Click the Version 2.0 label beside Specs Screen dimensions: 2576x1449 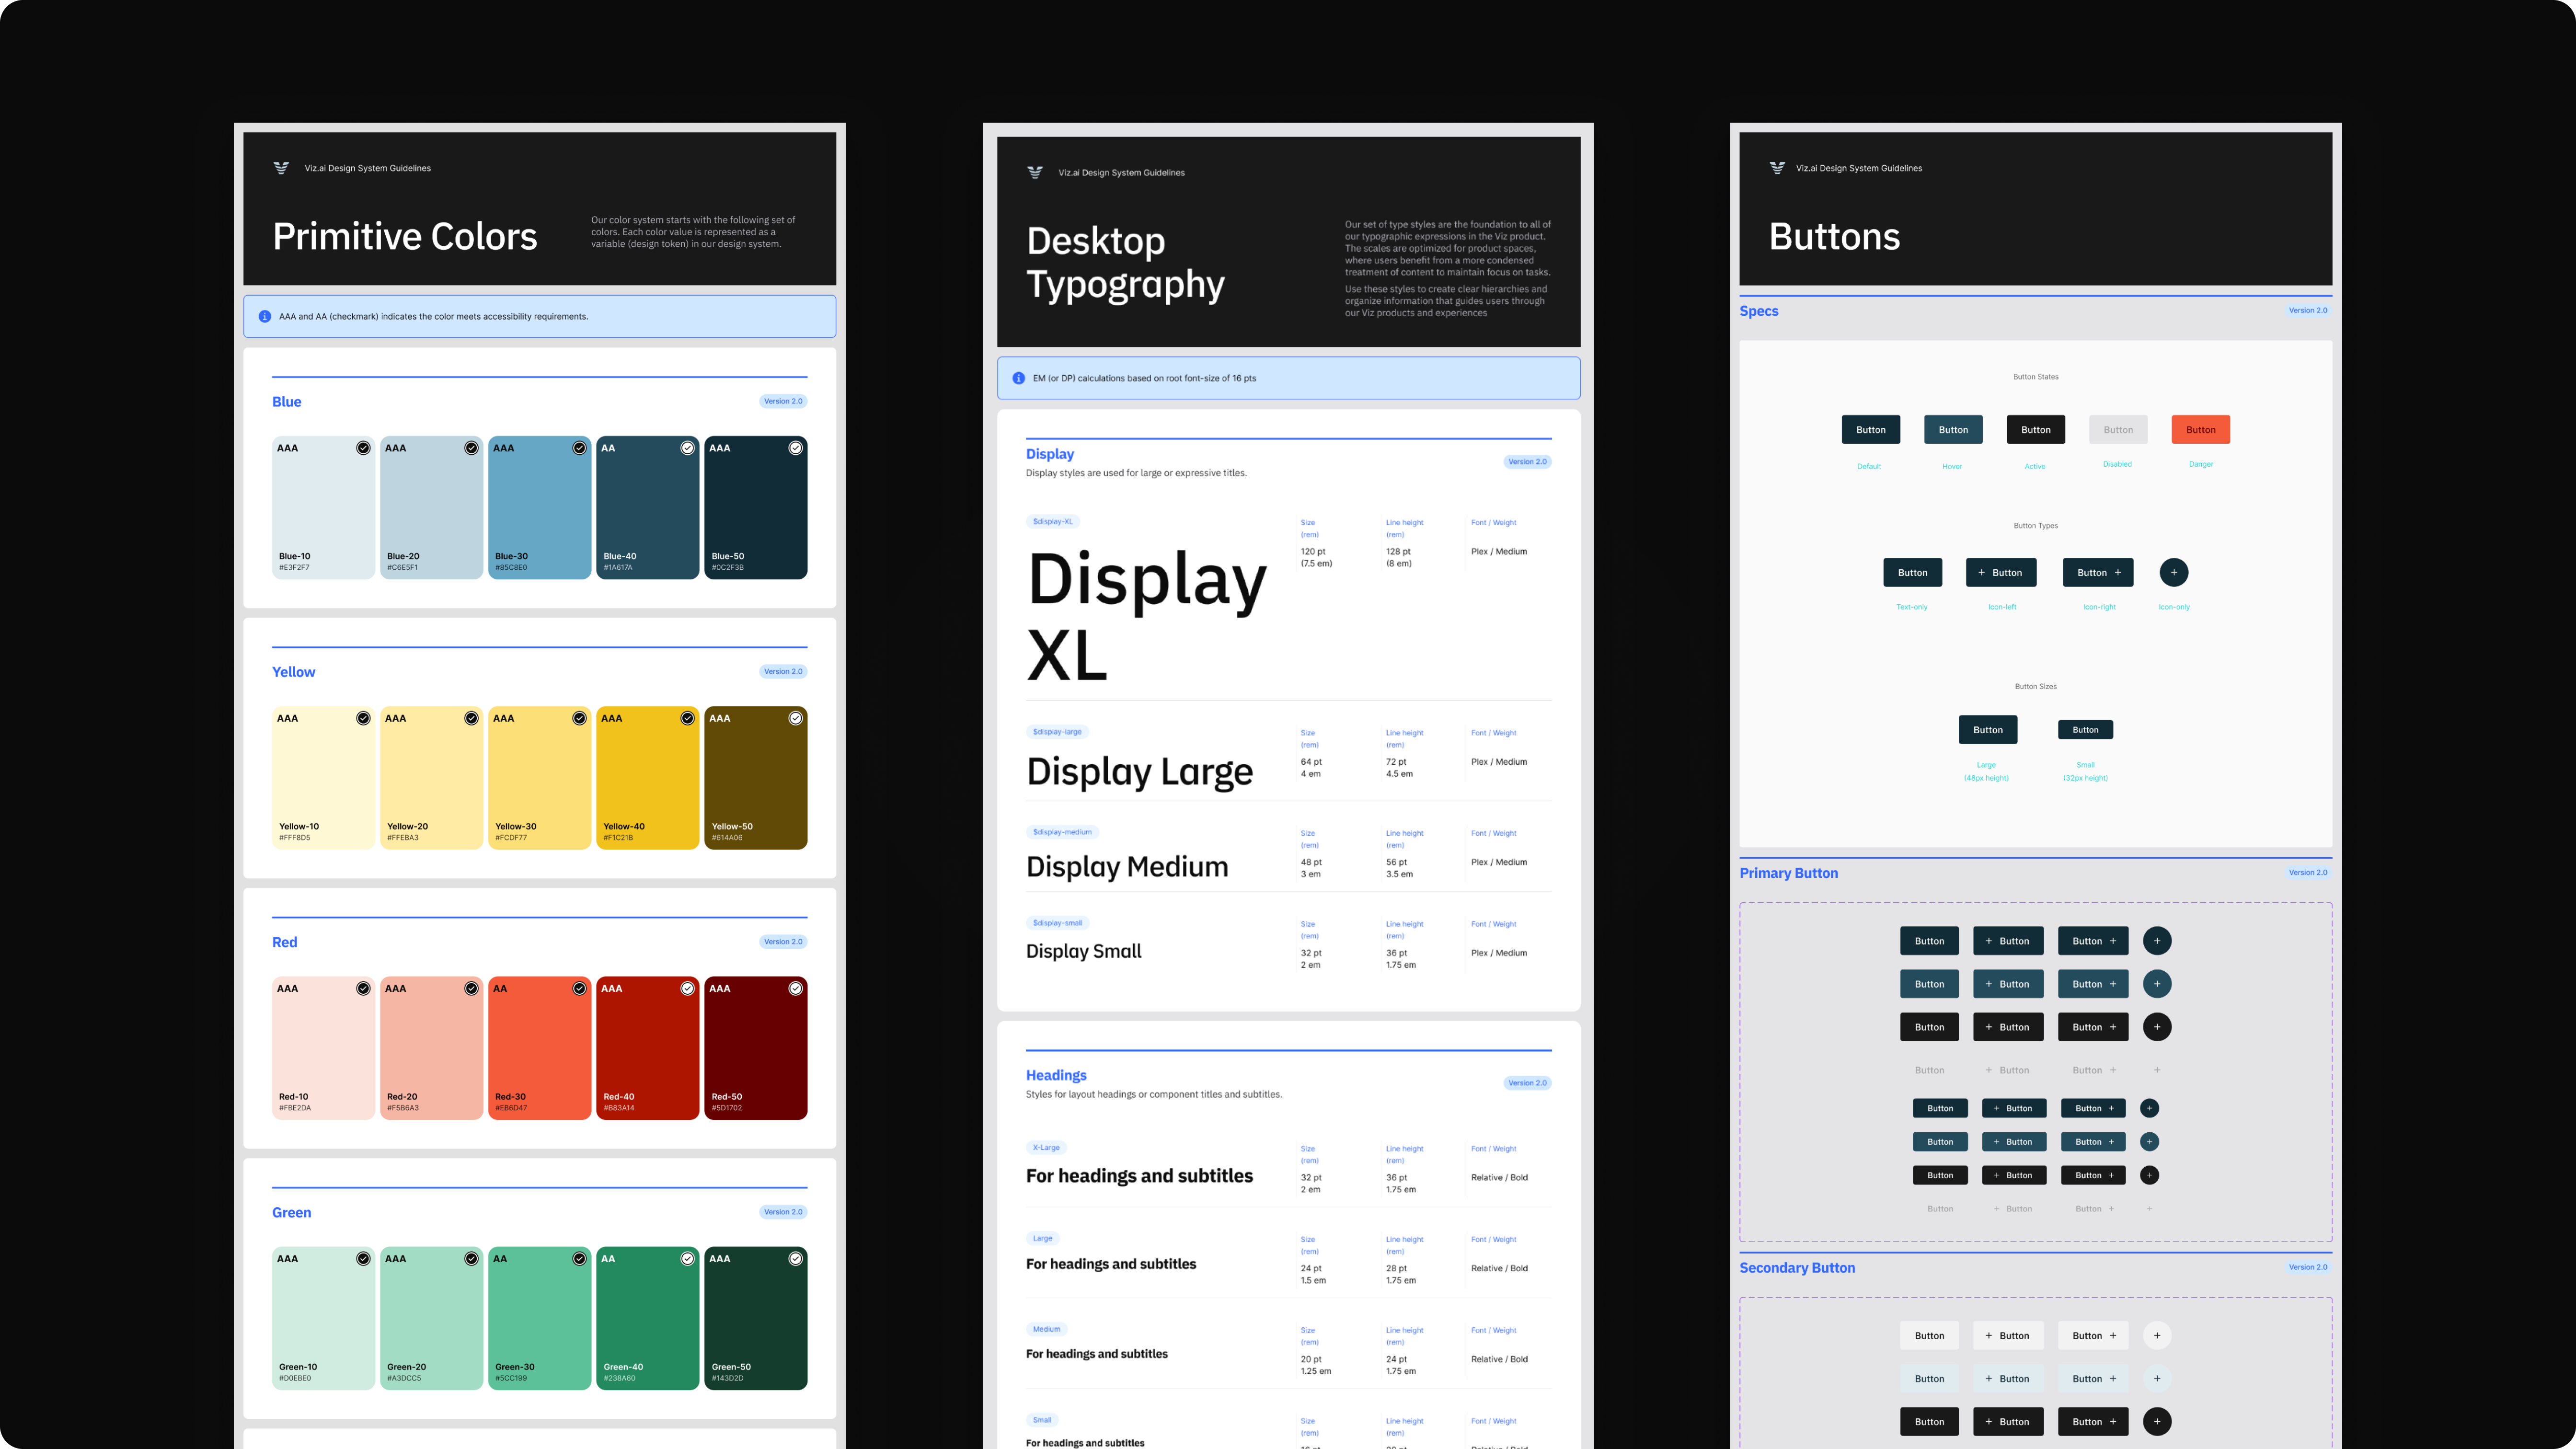(x=2308, y=310)
